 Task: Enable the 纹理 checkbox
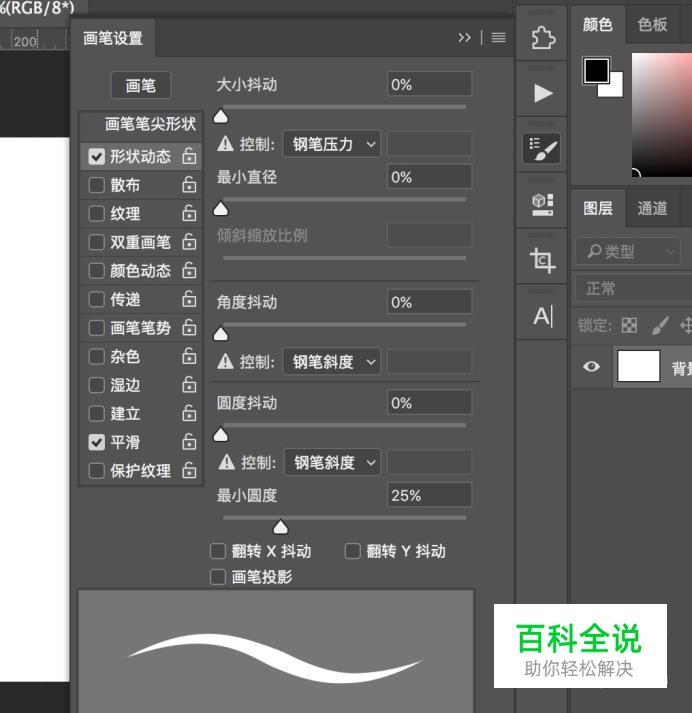[x=96, y=213]
